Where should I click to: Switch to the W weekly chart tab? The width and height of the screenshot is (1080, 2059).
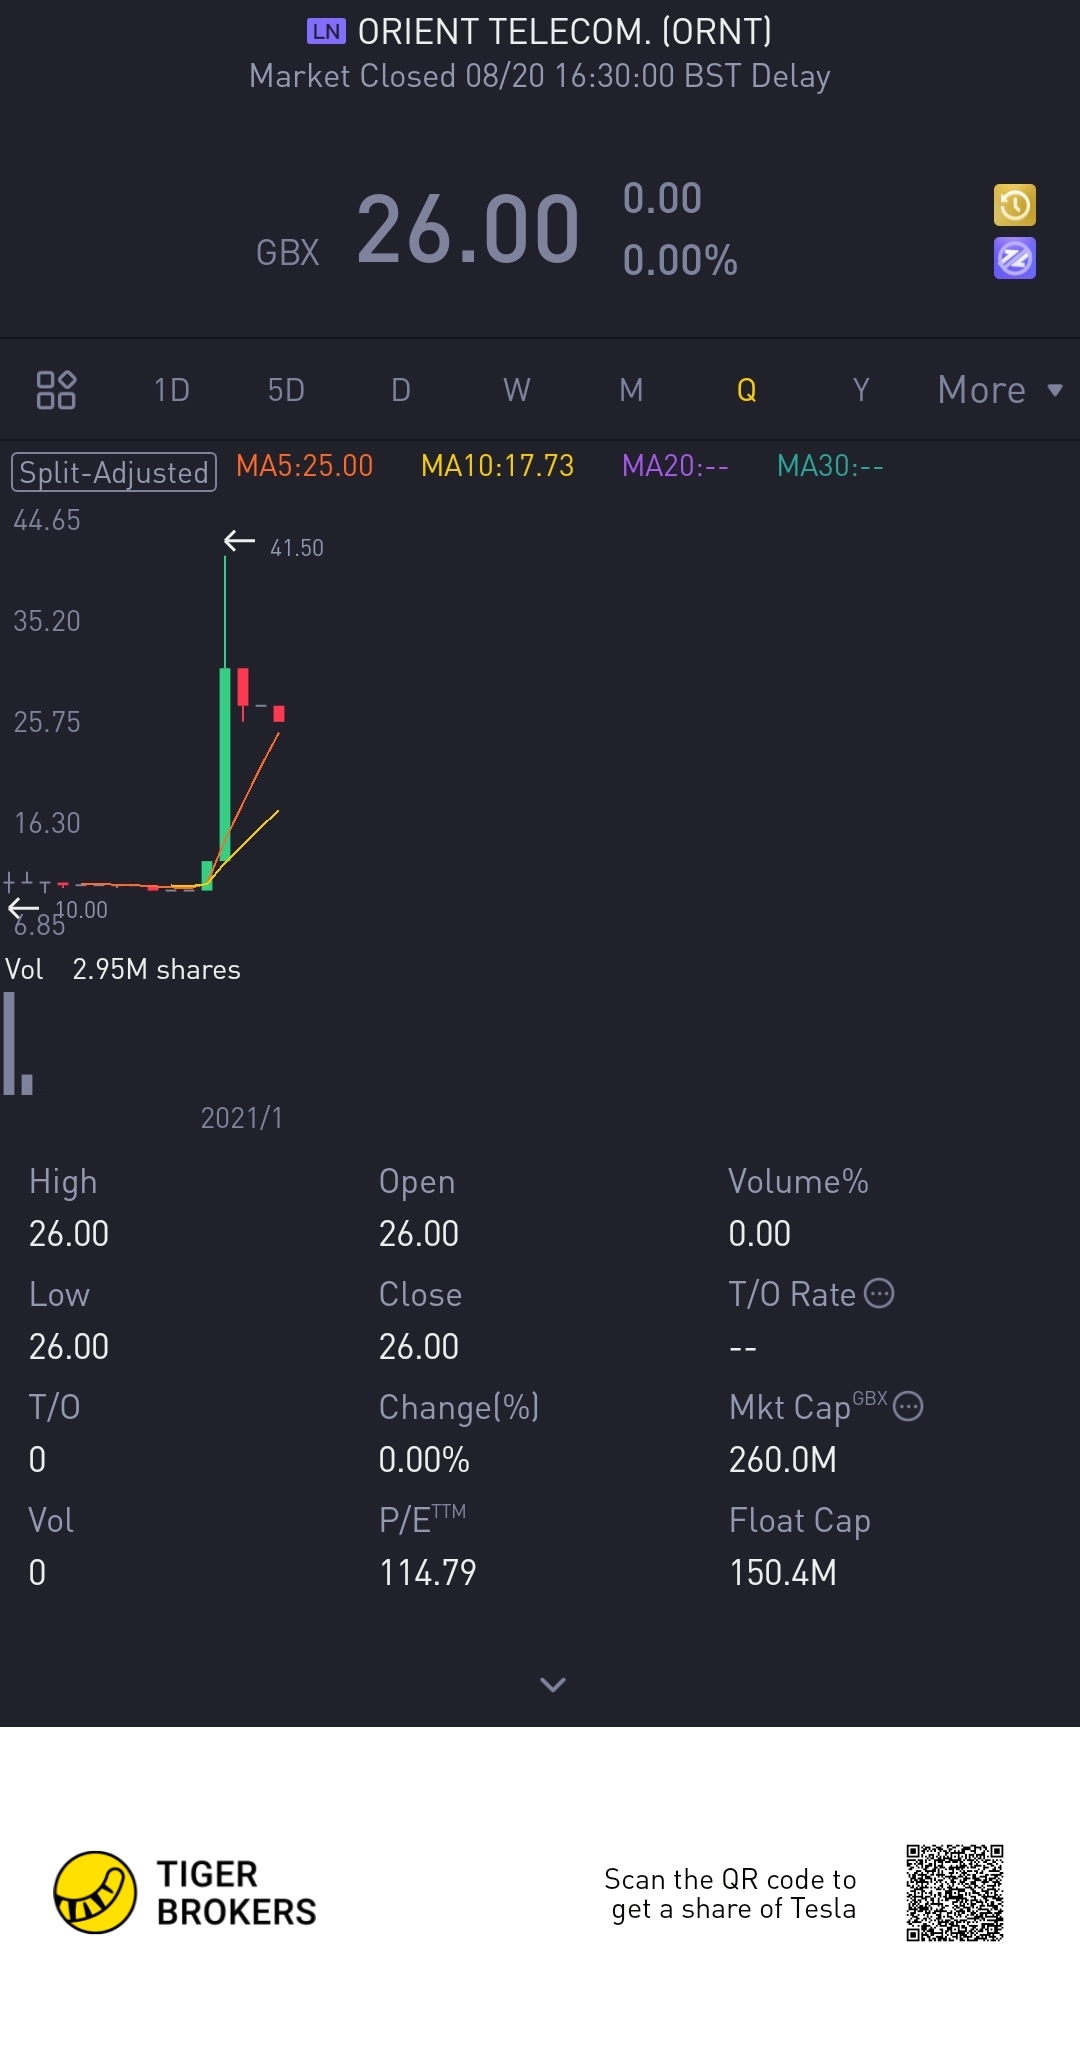517,390
